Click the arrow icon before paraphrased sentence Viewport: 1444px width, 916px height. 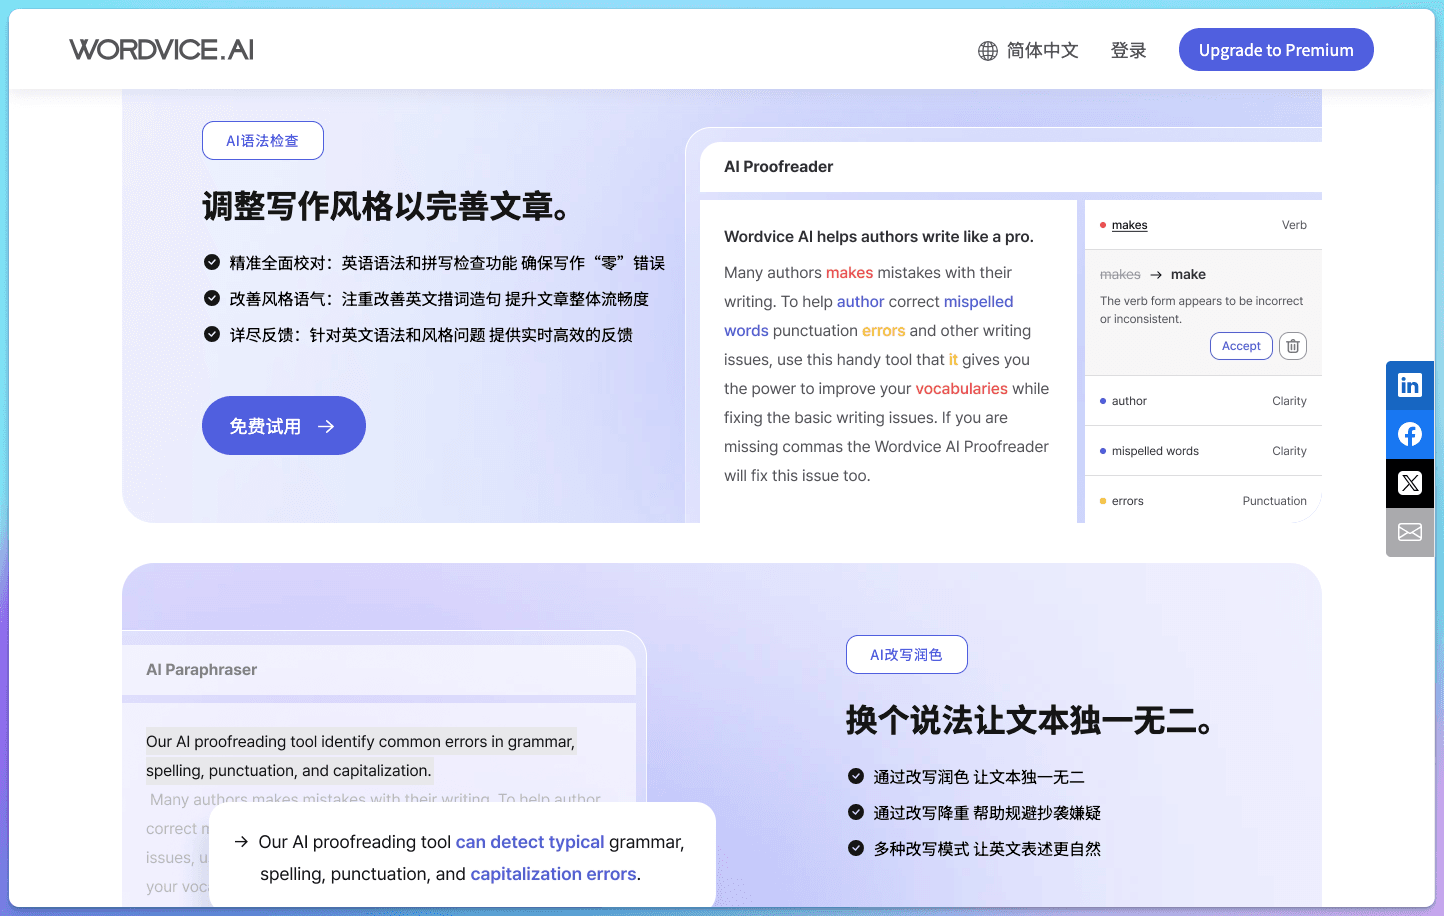click(x=241, y=842)
